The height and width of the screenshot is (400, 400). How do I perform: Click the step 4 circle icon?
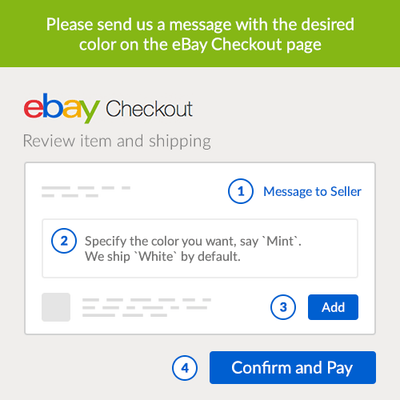pyautogui.click(x=185, y=368)
